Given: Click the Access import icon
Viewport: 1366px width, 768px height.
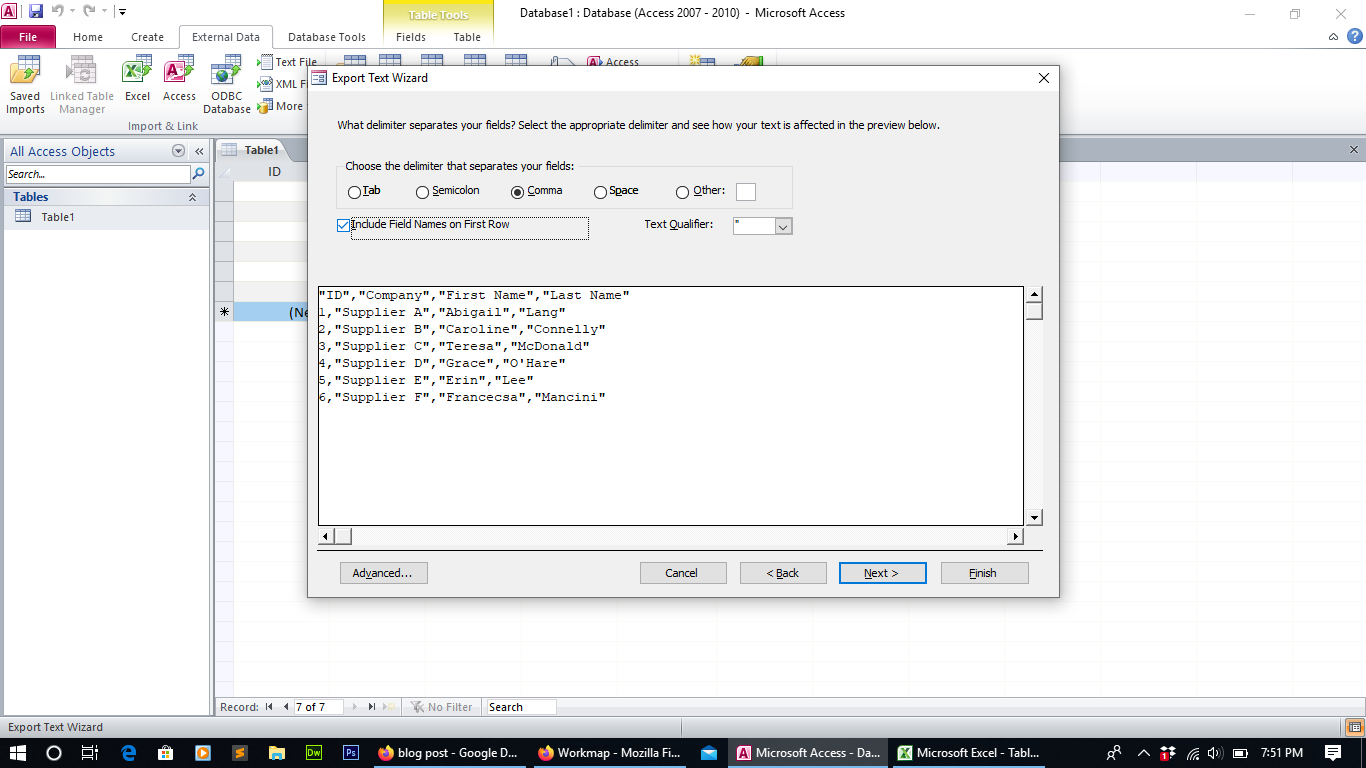Looking at the screenshot, I should [179, 80].
